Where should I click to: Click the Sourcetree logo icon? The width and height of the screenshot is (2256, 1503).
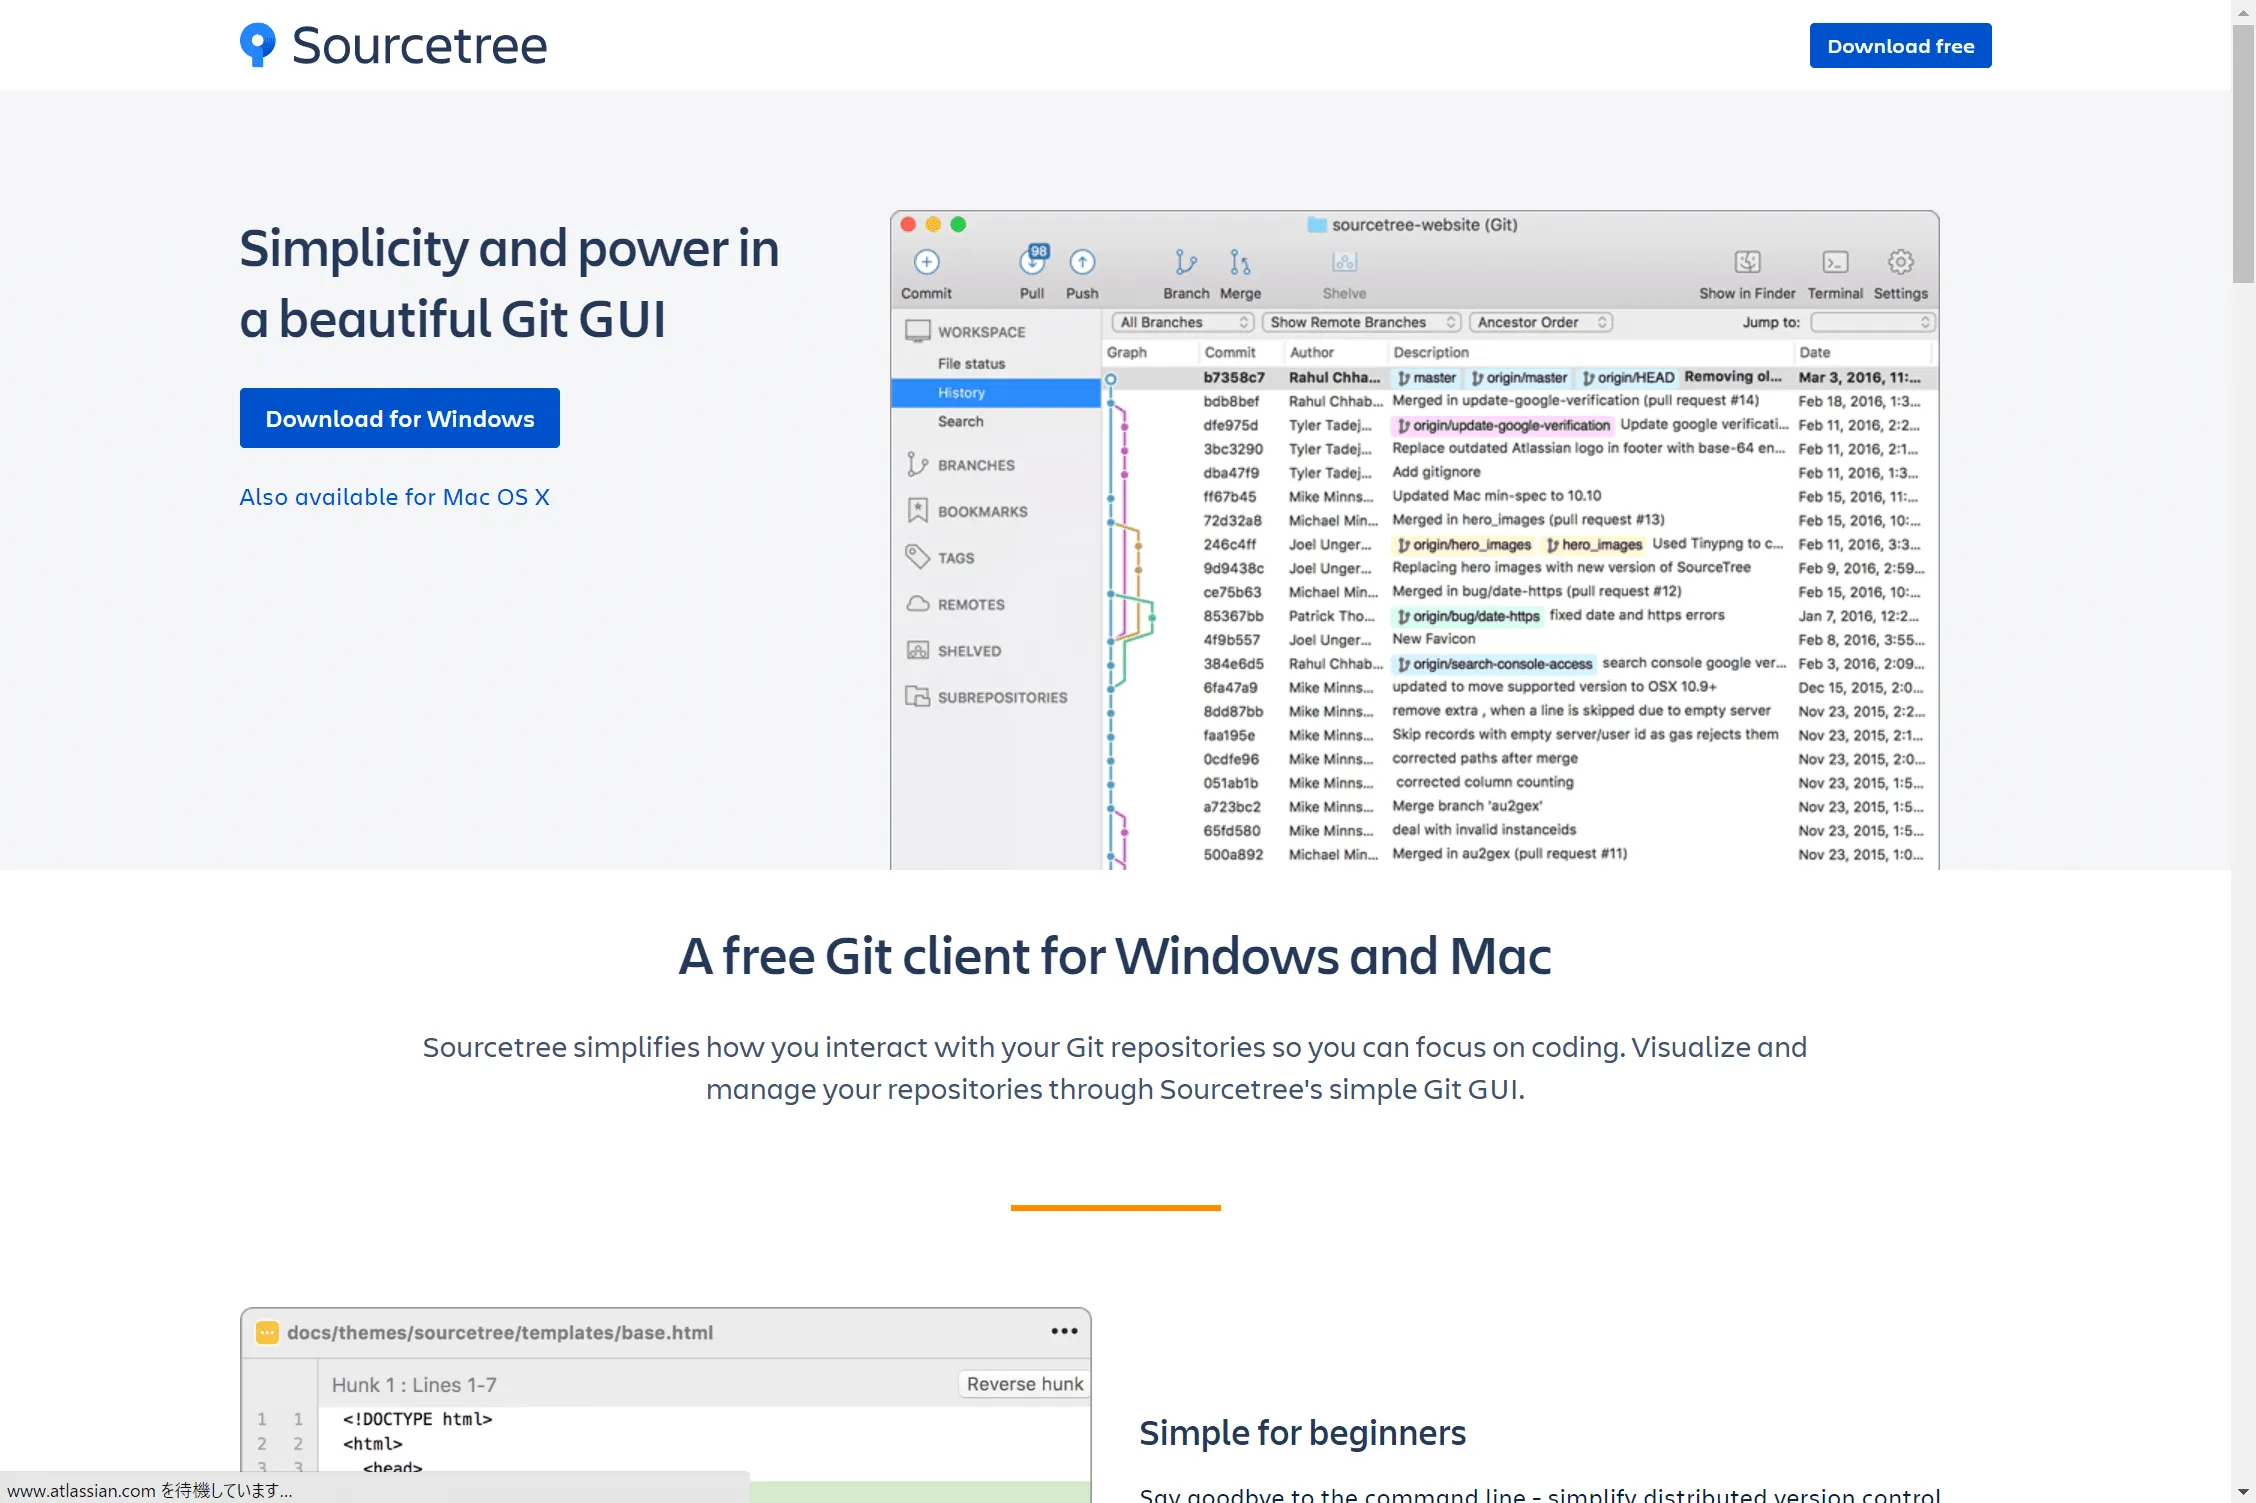click(258, 45)
